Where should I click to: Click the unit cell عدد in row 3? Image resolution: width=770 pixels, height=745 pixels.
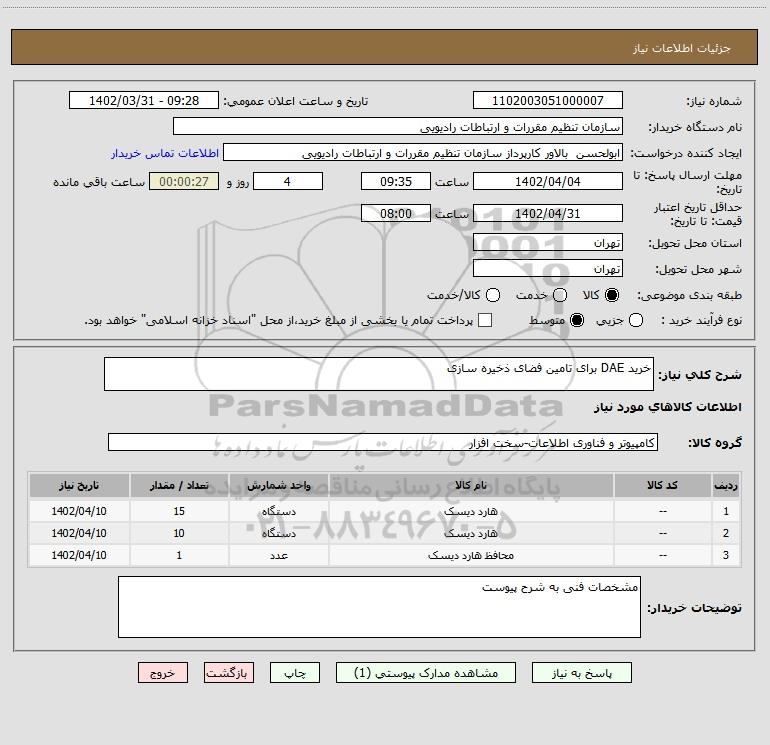pyautogui.click(x=278, y=555)
